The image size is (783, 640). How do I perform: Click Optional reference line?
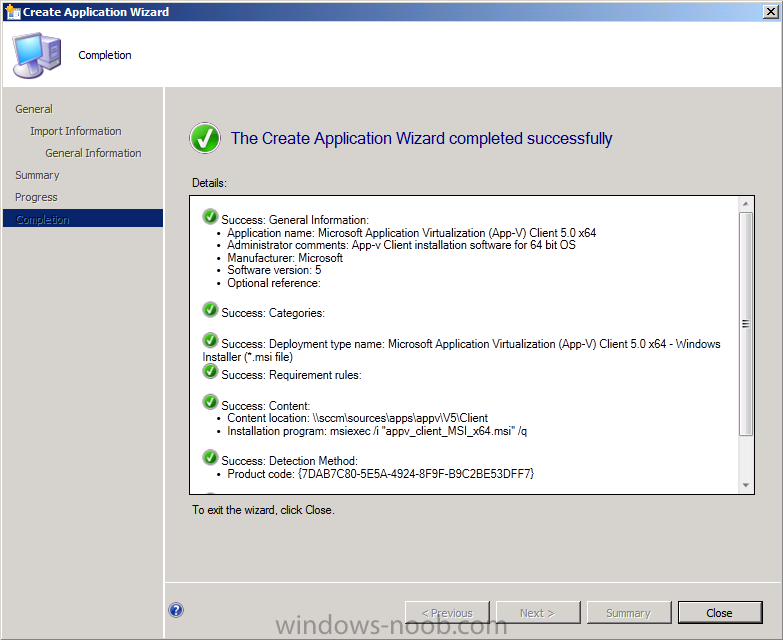pyautogui.click(x=274, y=283)
